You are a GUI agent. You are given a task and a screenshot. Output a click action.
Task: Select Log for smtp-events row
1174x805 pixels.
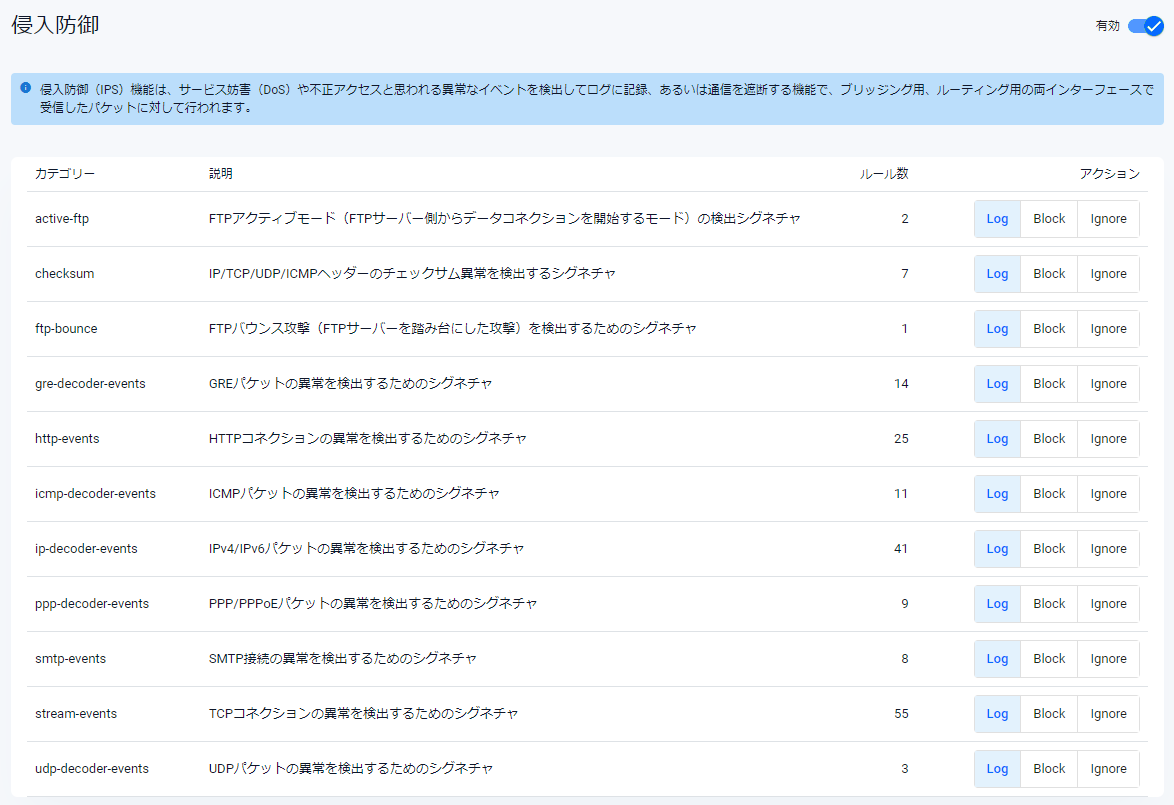click(997, 659)
